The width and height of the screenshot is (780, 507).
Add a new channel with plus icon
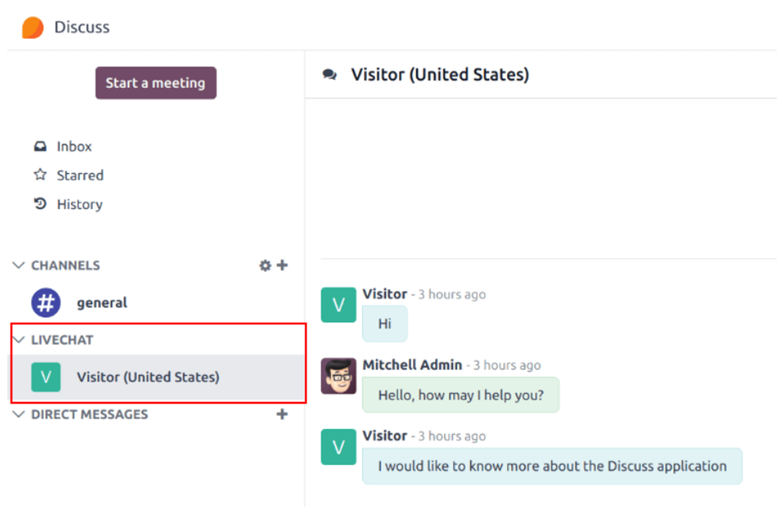click(x=282, y=265)
